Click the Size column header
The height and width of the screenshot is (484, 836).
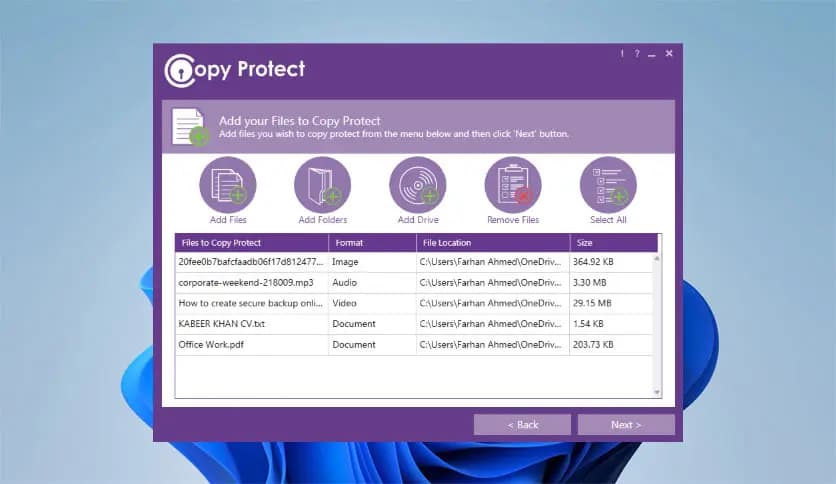[x=614, y=243]
